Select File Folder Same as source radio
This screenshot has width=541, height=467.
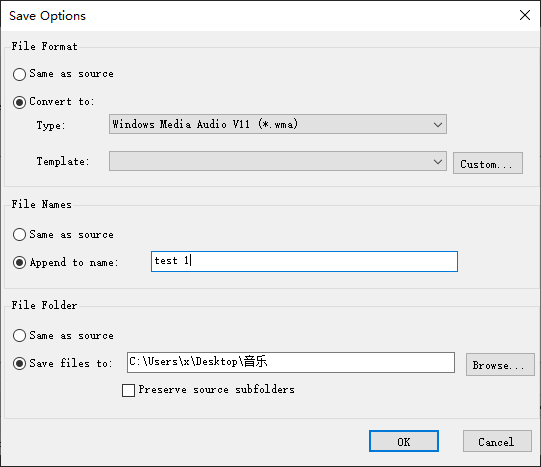tap(19, 335)
